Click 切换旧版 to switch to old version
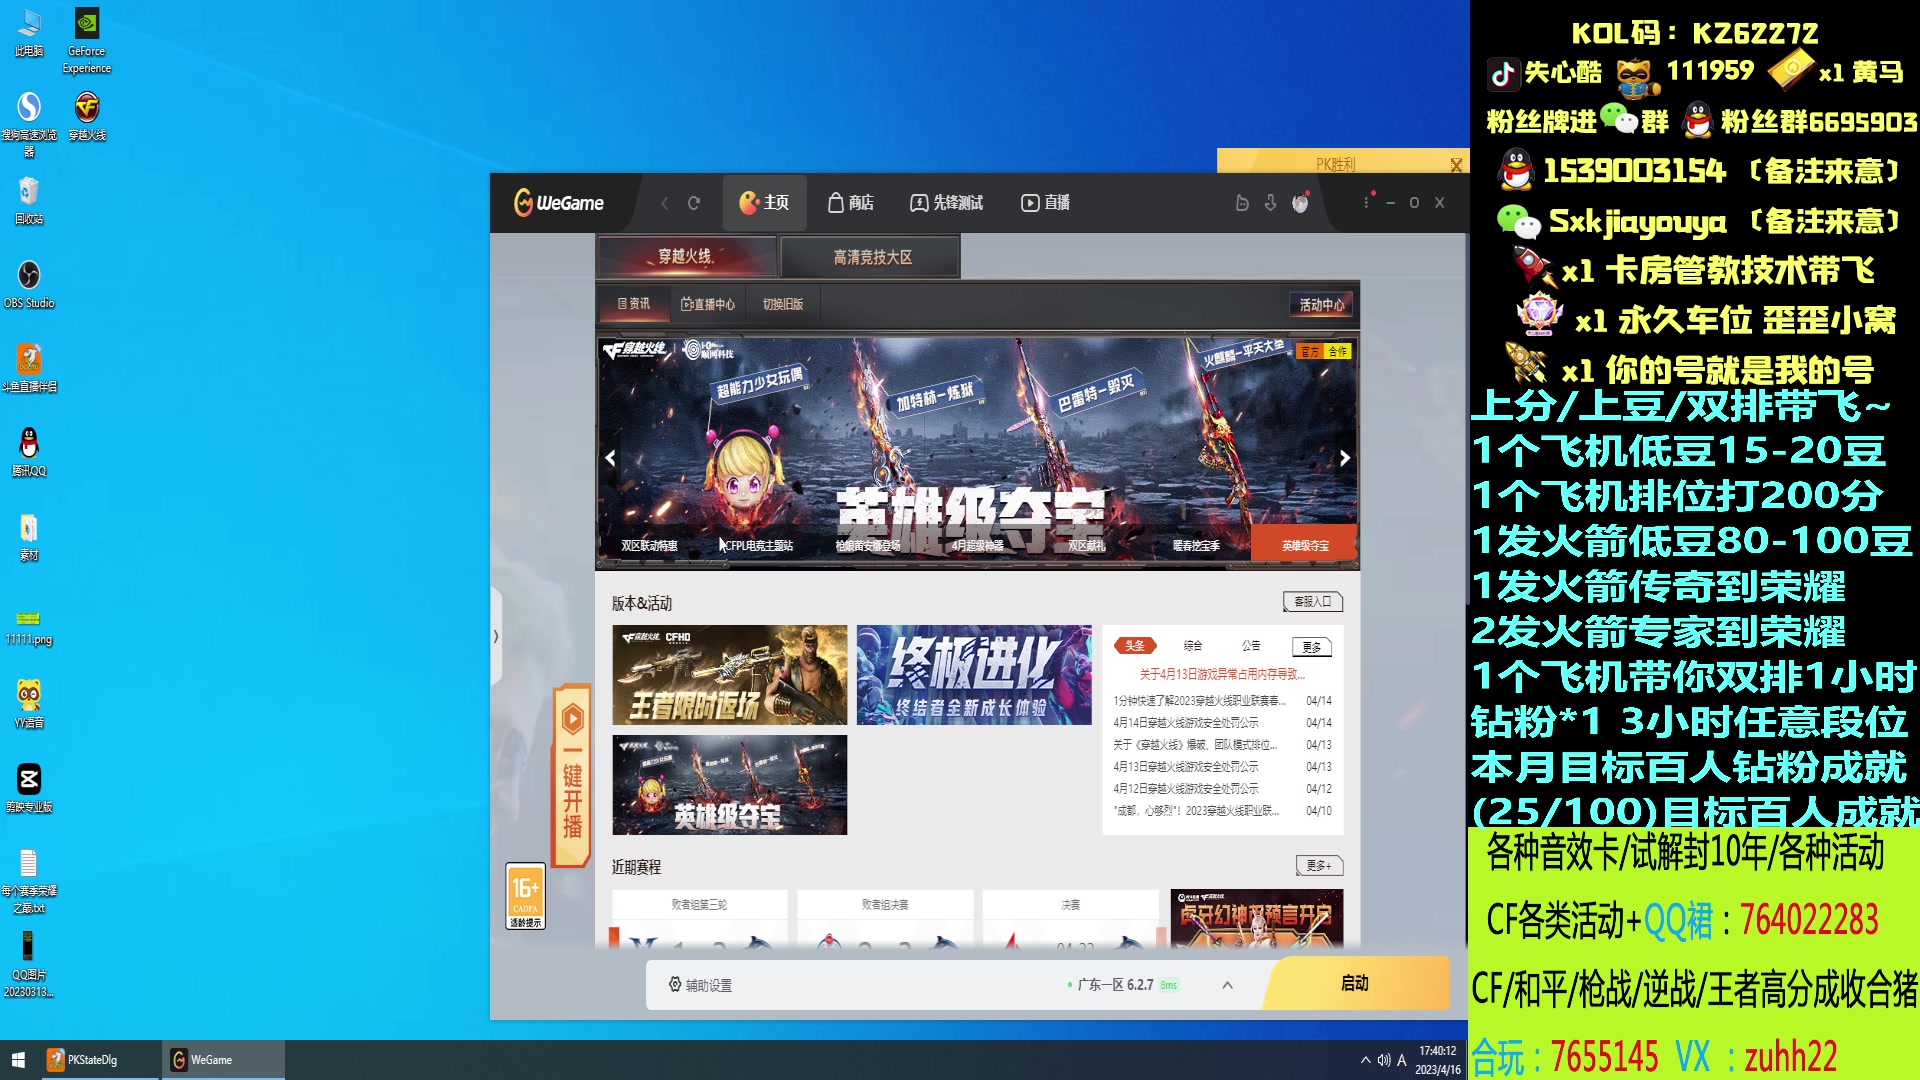 click(783, 304)
